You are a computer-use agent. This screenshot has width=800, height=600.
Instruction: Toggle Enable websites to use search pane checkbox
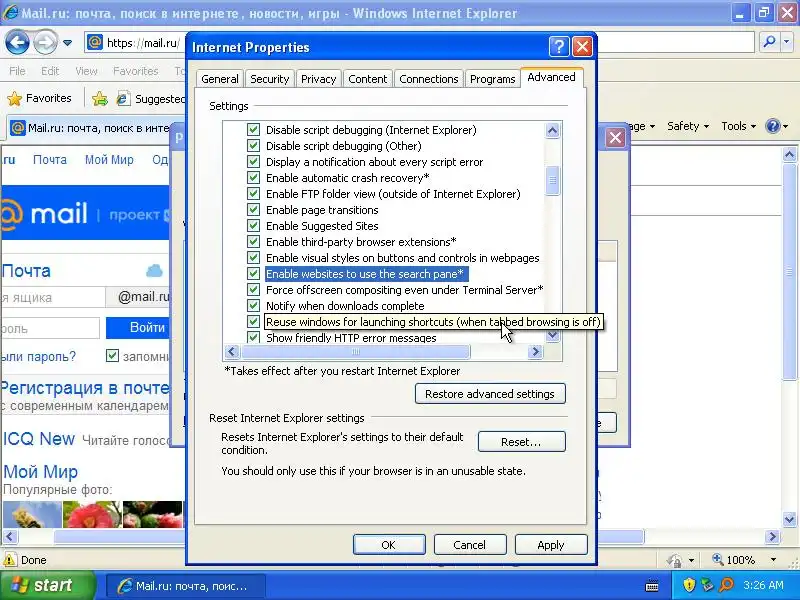(x=254, y=273)
